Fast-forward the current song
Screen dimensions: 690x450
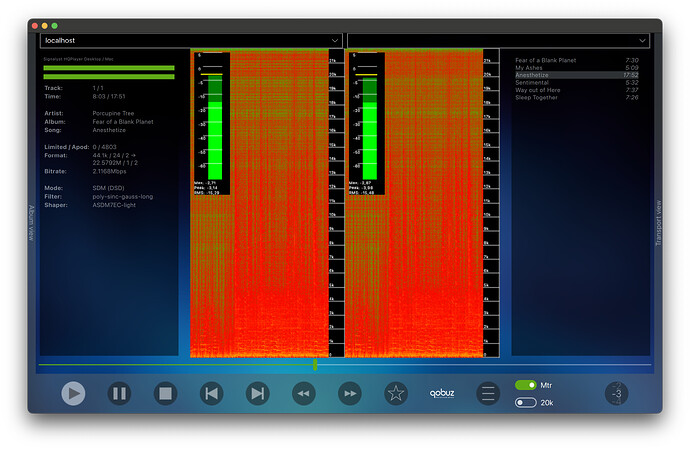(350, 393)
